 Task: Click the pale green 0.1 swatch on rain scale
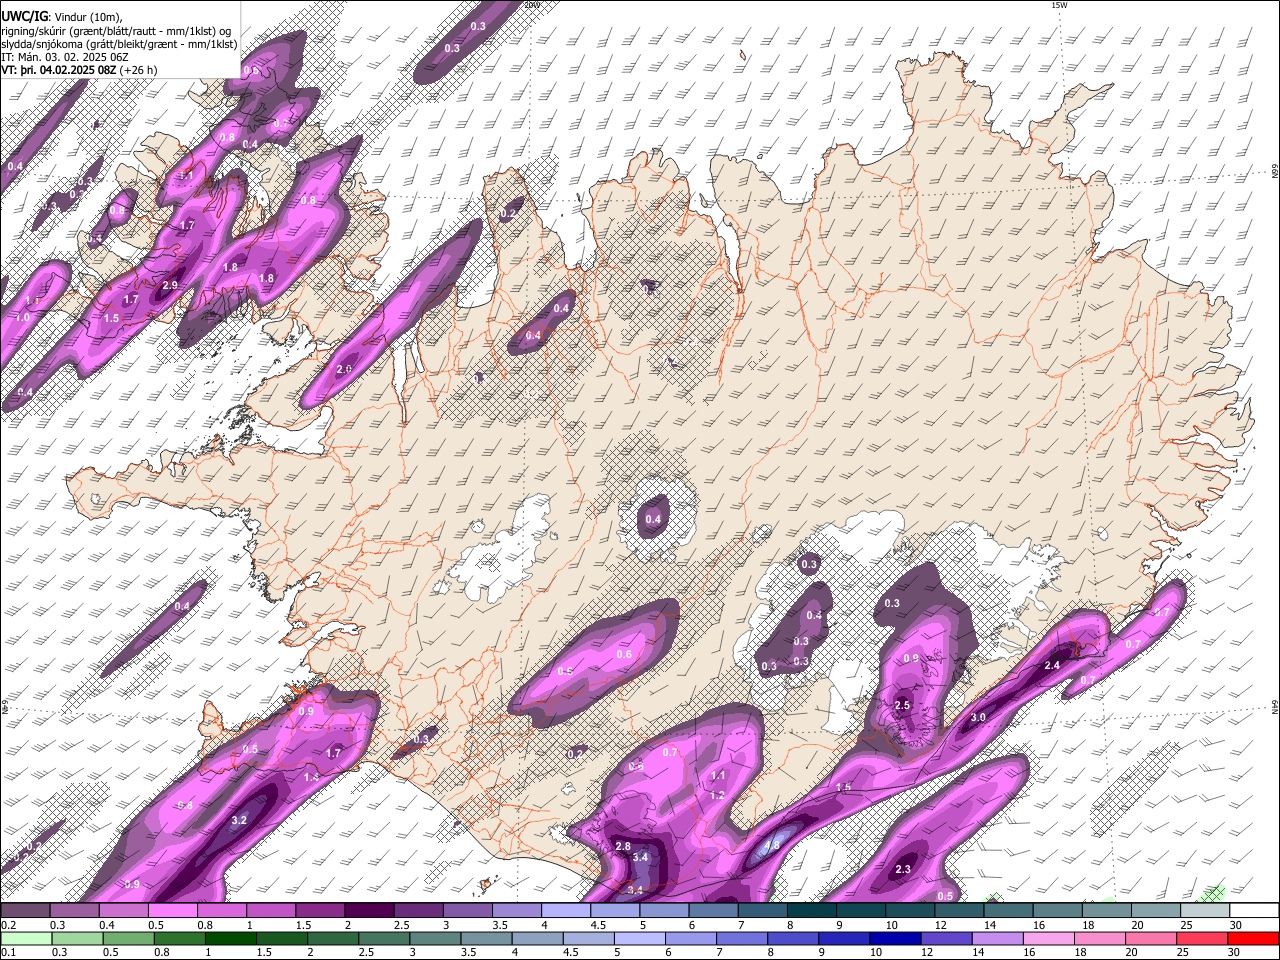[x=26, y=939]
